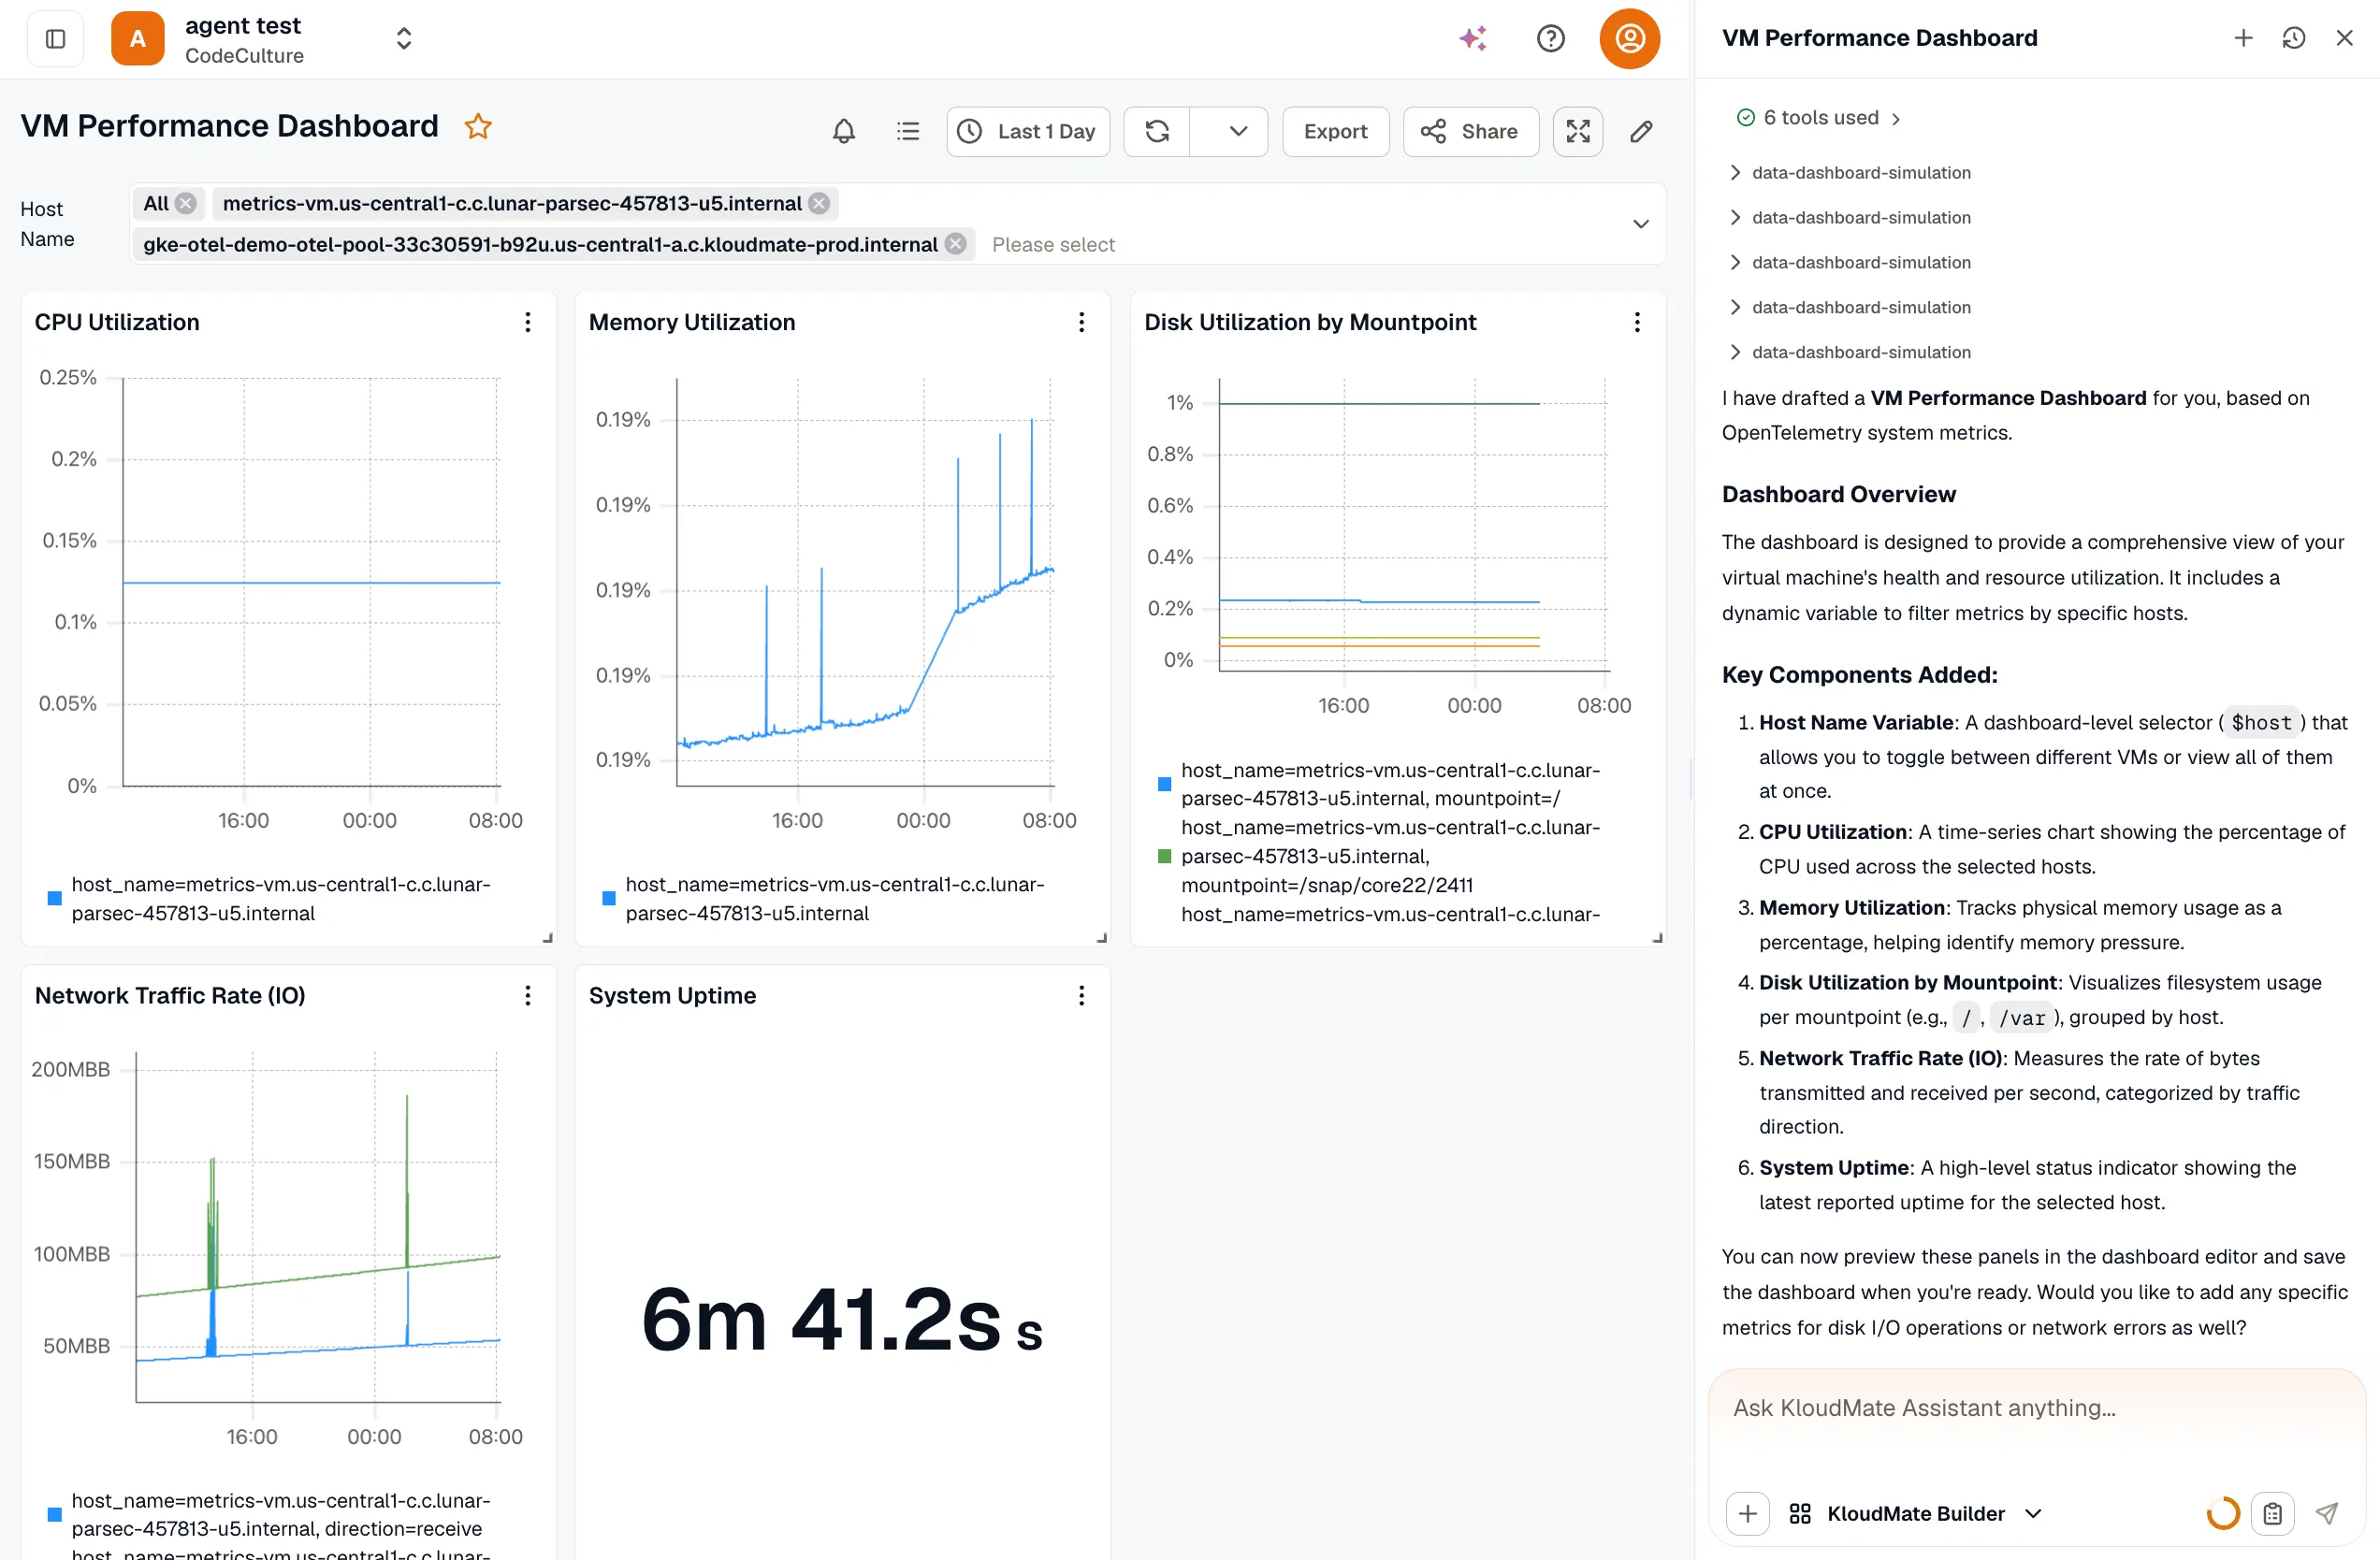Viewport: 2380px width, 1560px height.
Task: Click the Export button
Action: click(x=1335, y=131)
